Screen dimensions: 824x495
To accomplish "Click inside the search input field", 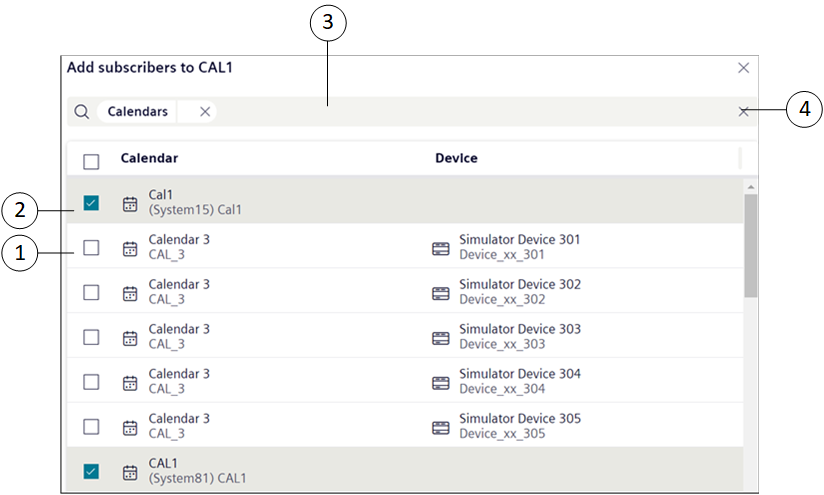I will tap(470, 112).
